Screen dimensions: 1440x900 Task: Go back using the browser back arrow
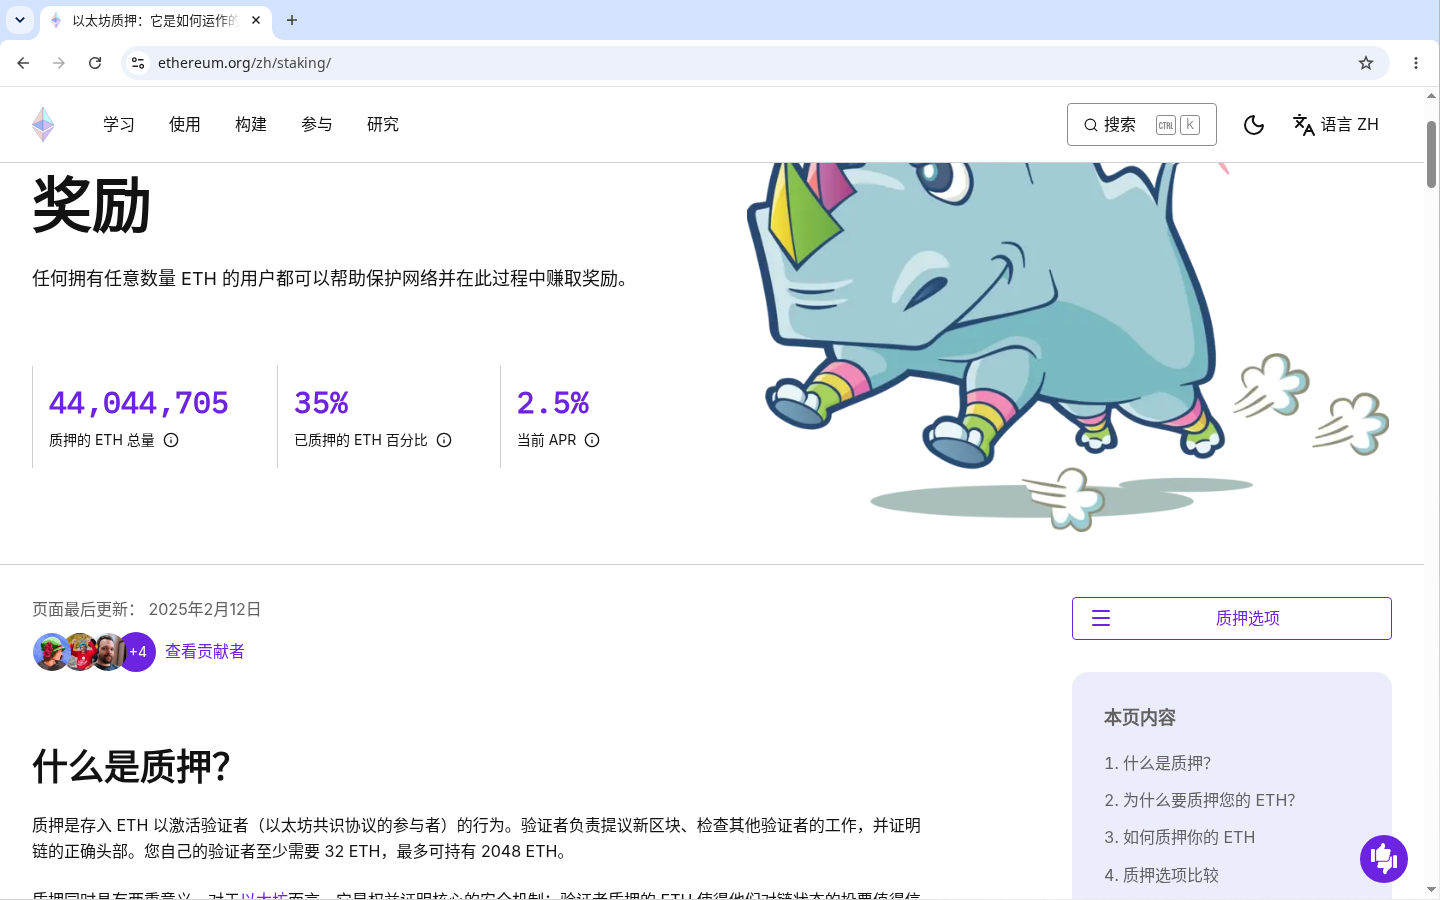pos(23,63)
